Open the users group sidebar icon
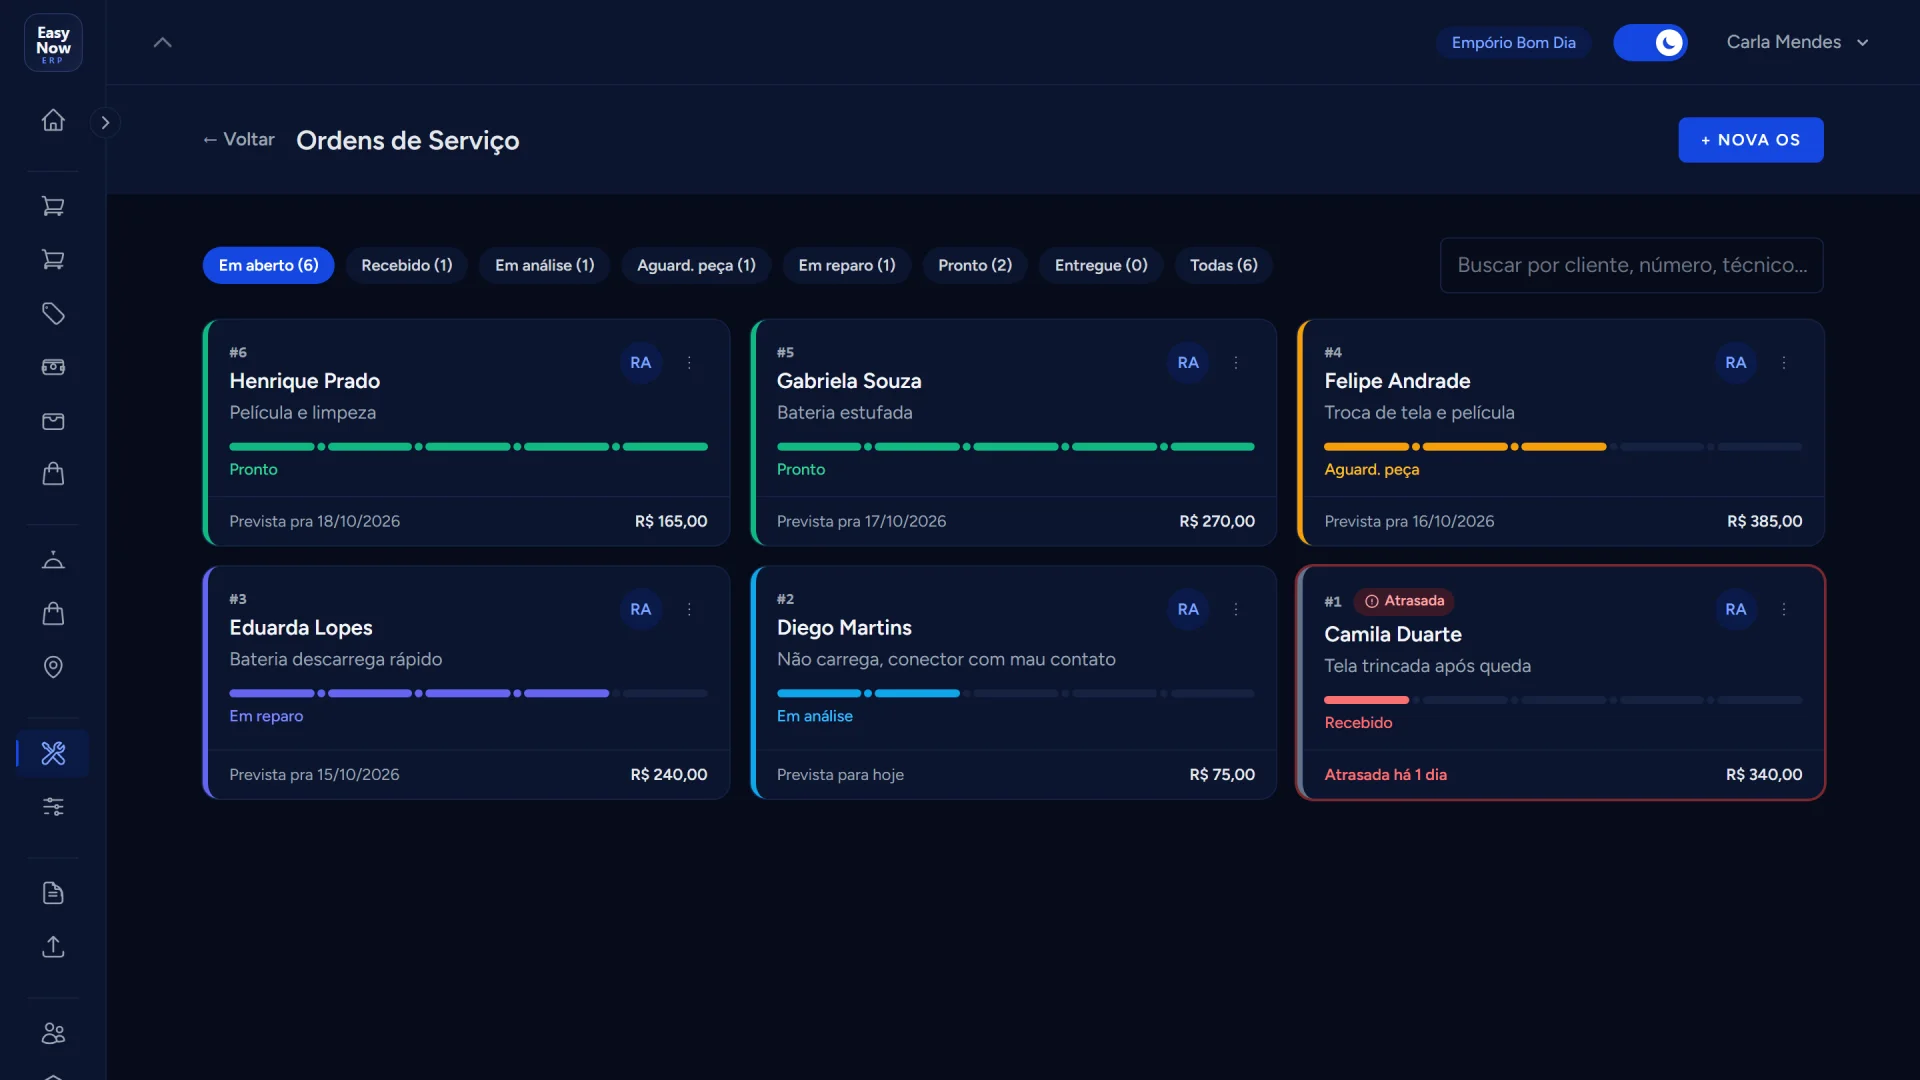The width and height of the screenshot is (1920, 1080). coord(53,1033)
